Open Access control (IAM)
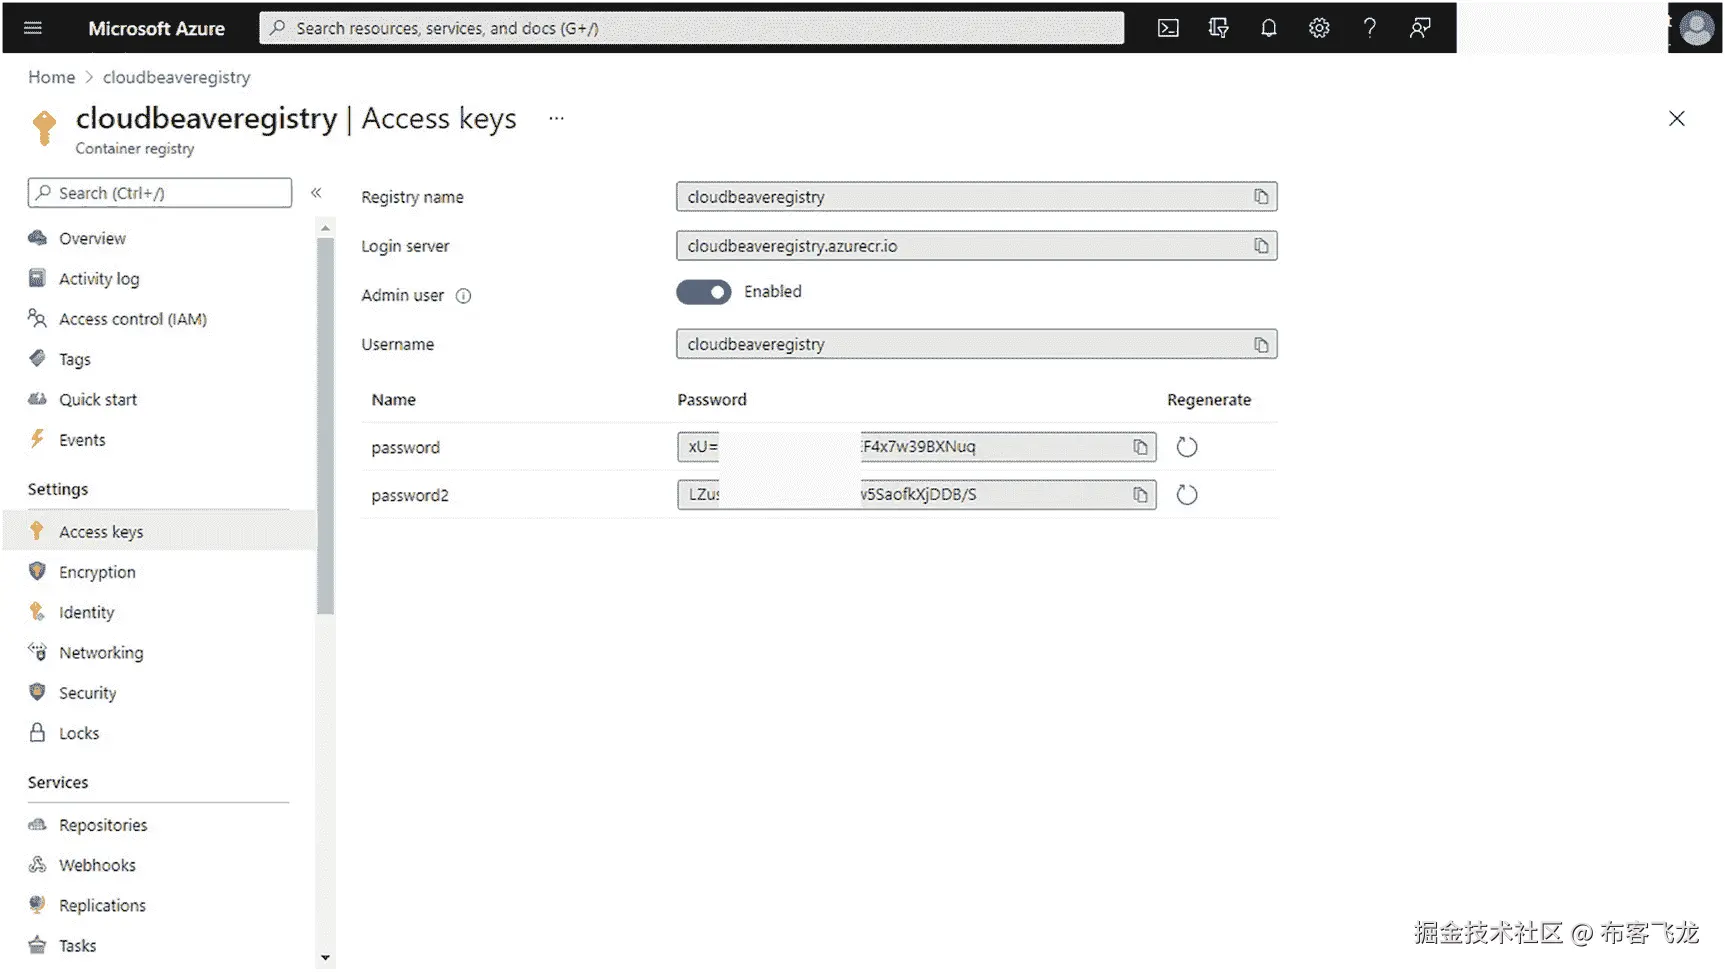 click(133, 319)
